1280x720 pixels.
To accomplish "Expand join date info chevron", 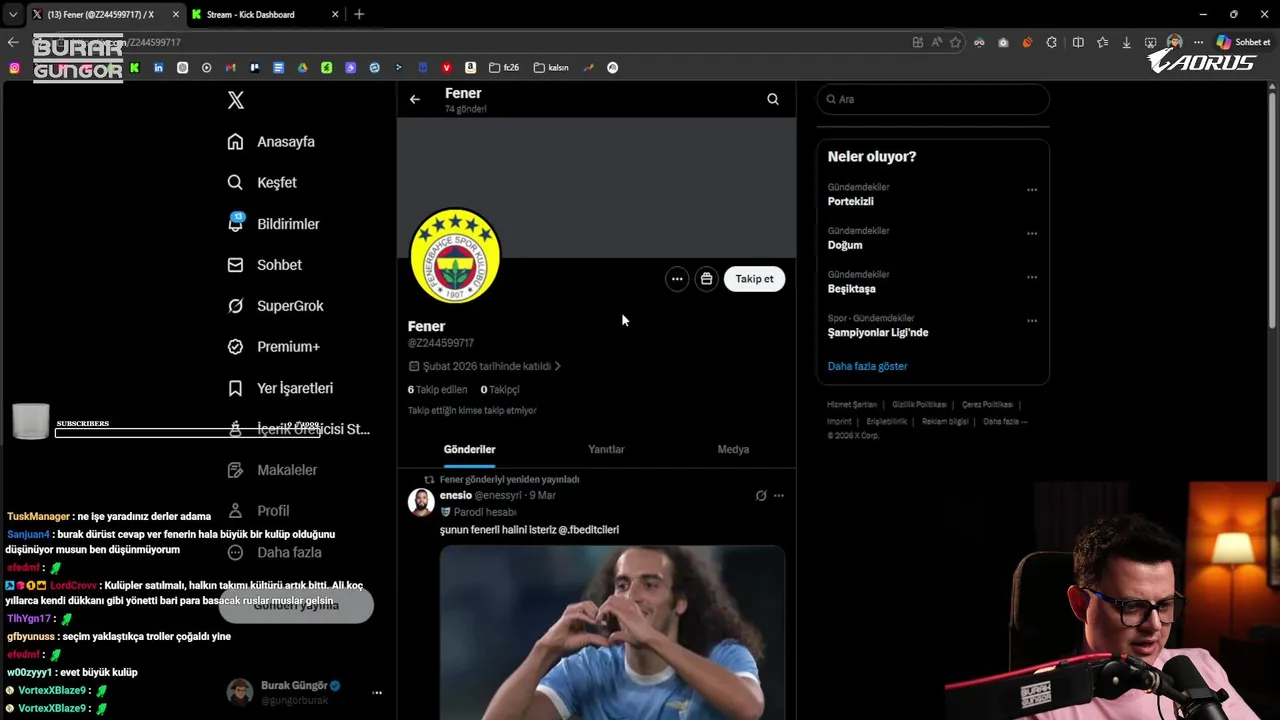I will [557, 366].
